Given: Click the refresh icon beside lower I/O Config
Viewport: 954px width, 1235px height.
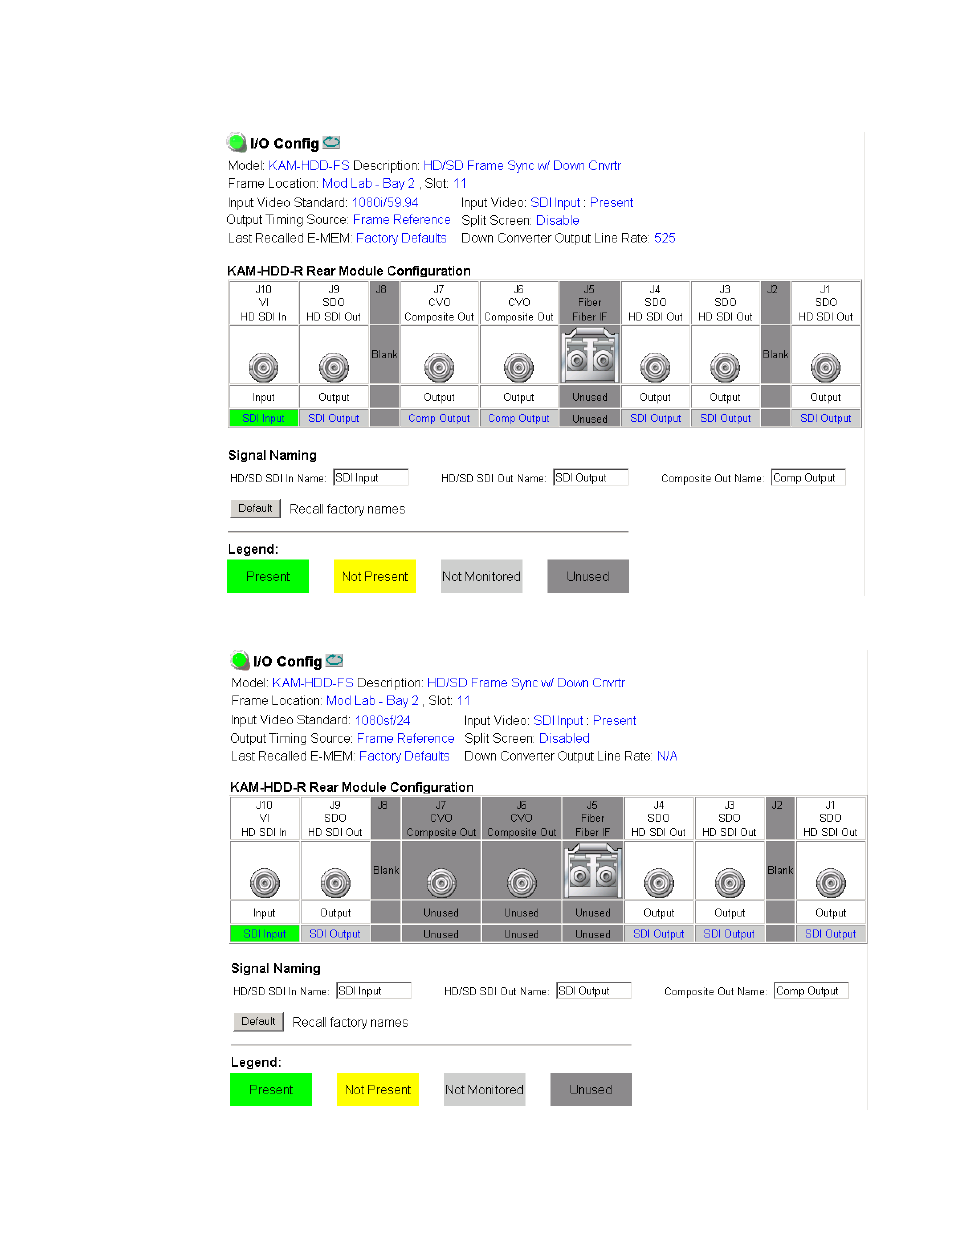Looking at the screenshot, I should coord(335,661).
